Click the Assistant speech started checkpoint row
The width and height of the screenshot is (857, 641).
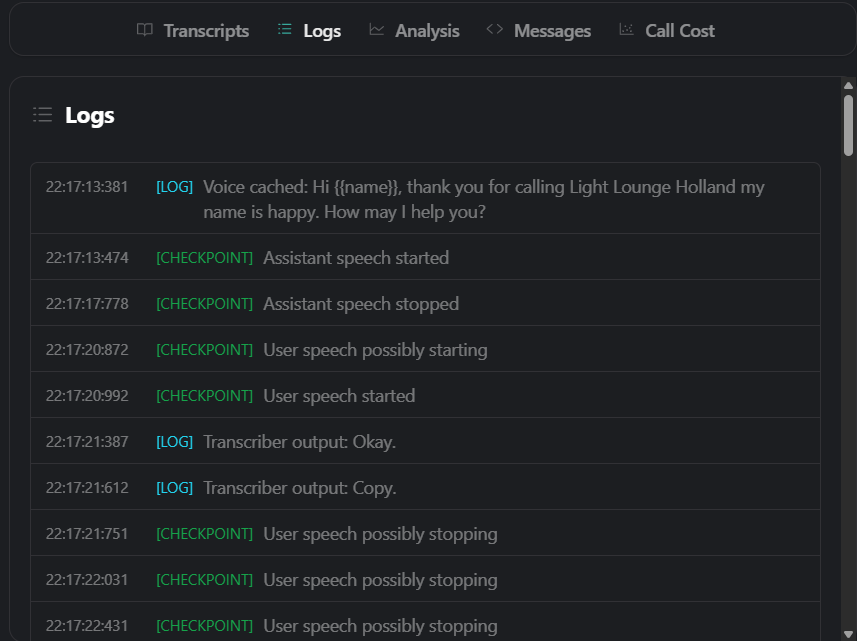point(425,257)
